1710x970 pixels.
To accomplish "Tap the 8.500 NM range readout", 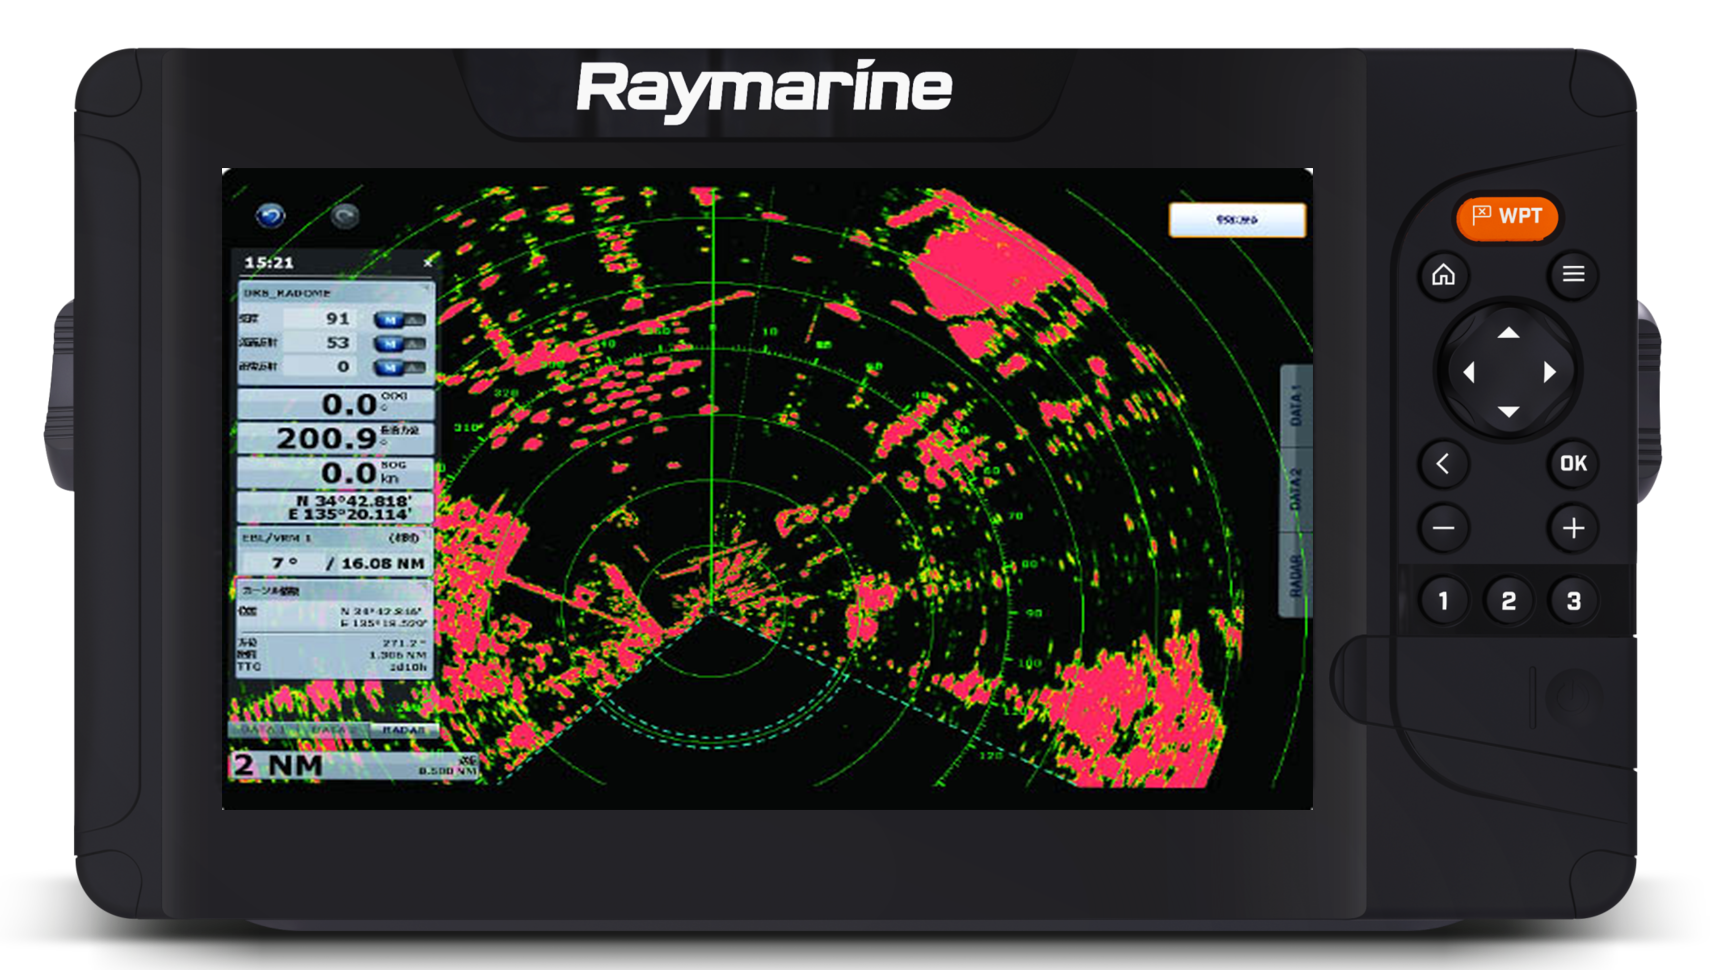I will pos(447,771).
